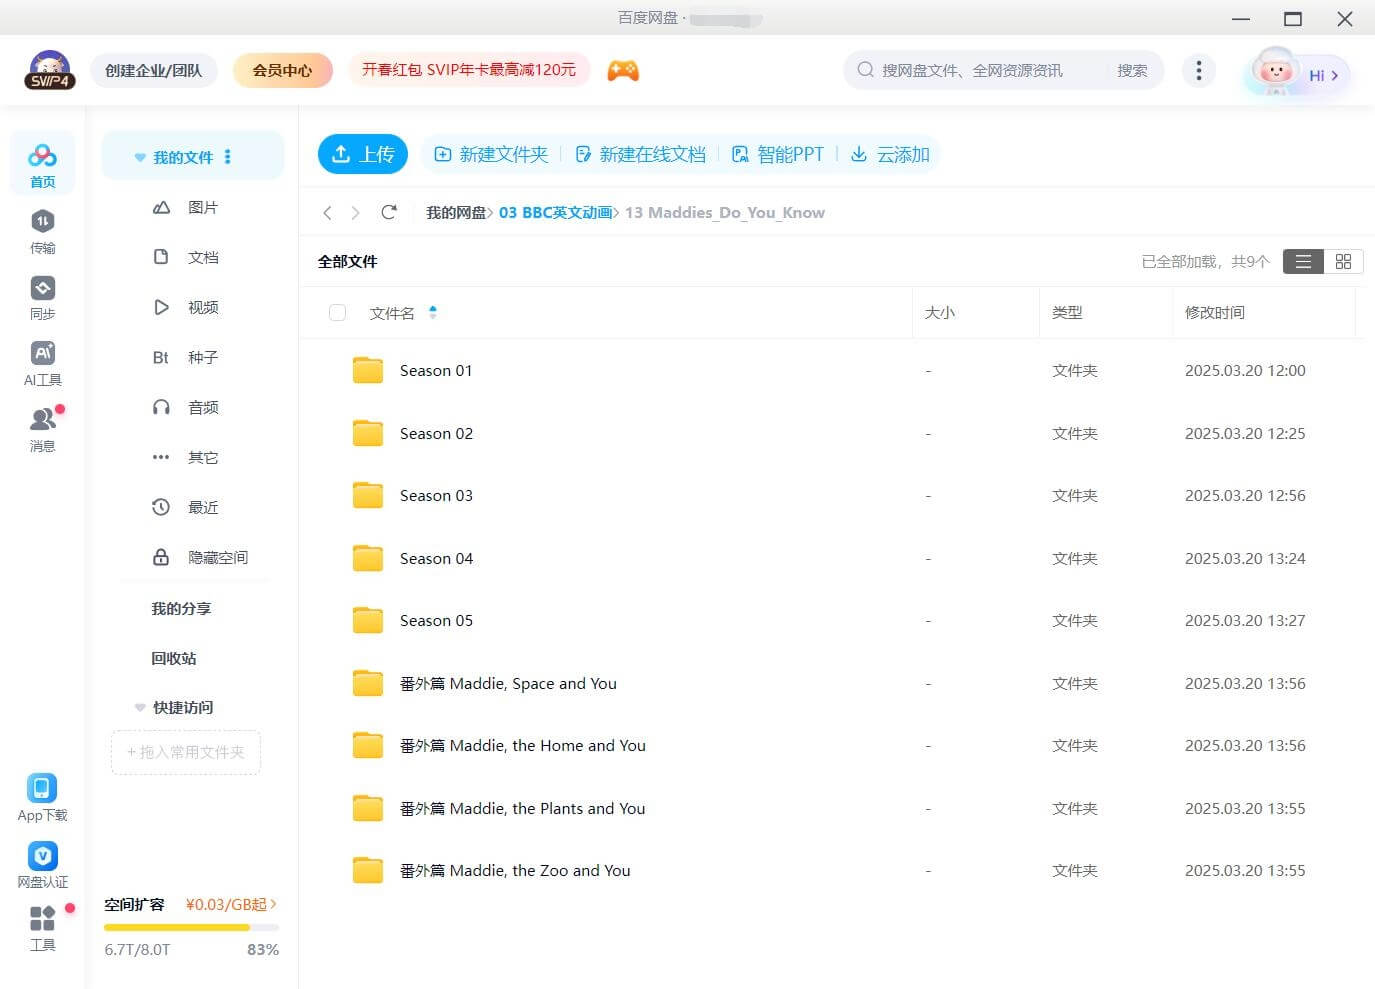Go to 03 BBC英文动画 in the breadcrumb
This screenshot has height=989, width=1375.
[554, 212]
